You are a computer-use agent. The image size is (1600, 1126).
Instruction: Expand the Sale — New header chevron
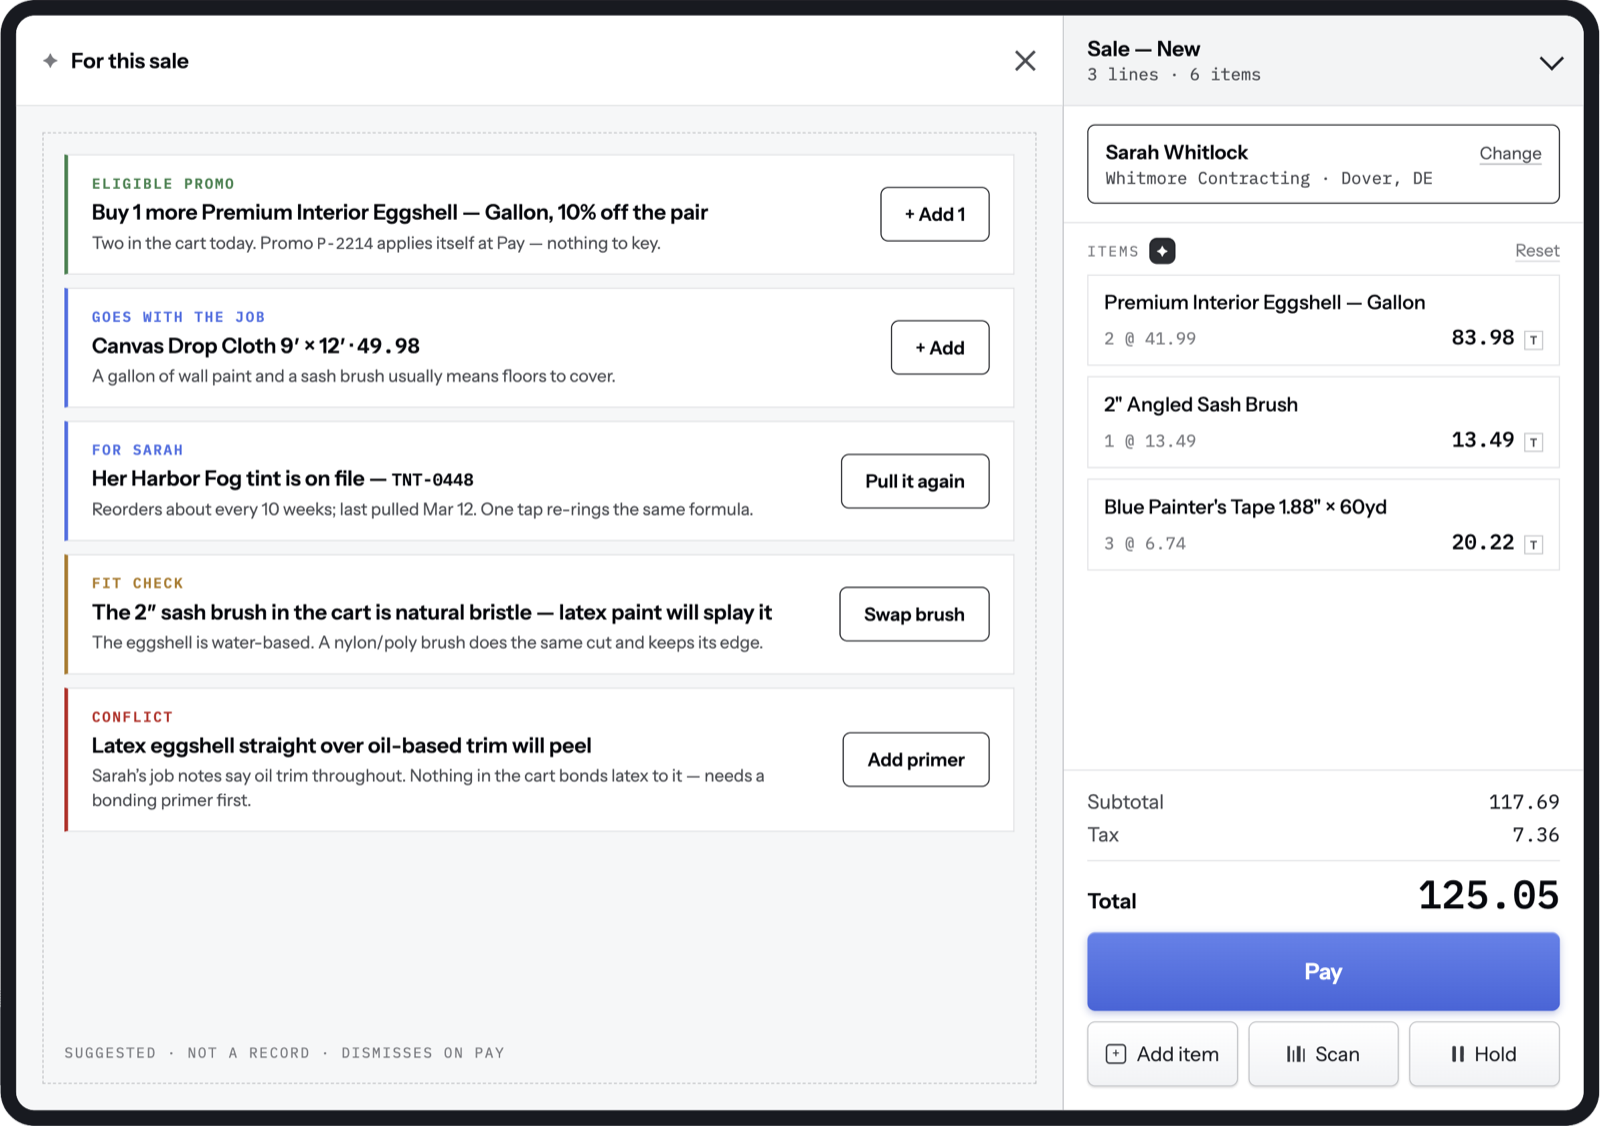[x=1551, y=63]
